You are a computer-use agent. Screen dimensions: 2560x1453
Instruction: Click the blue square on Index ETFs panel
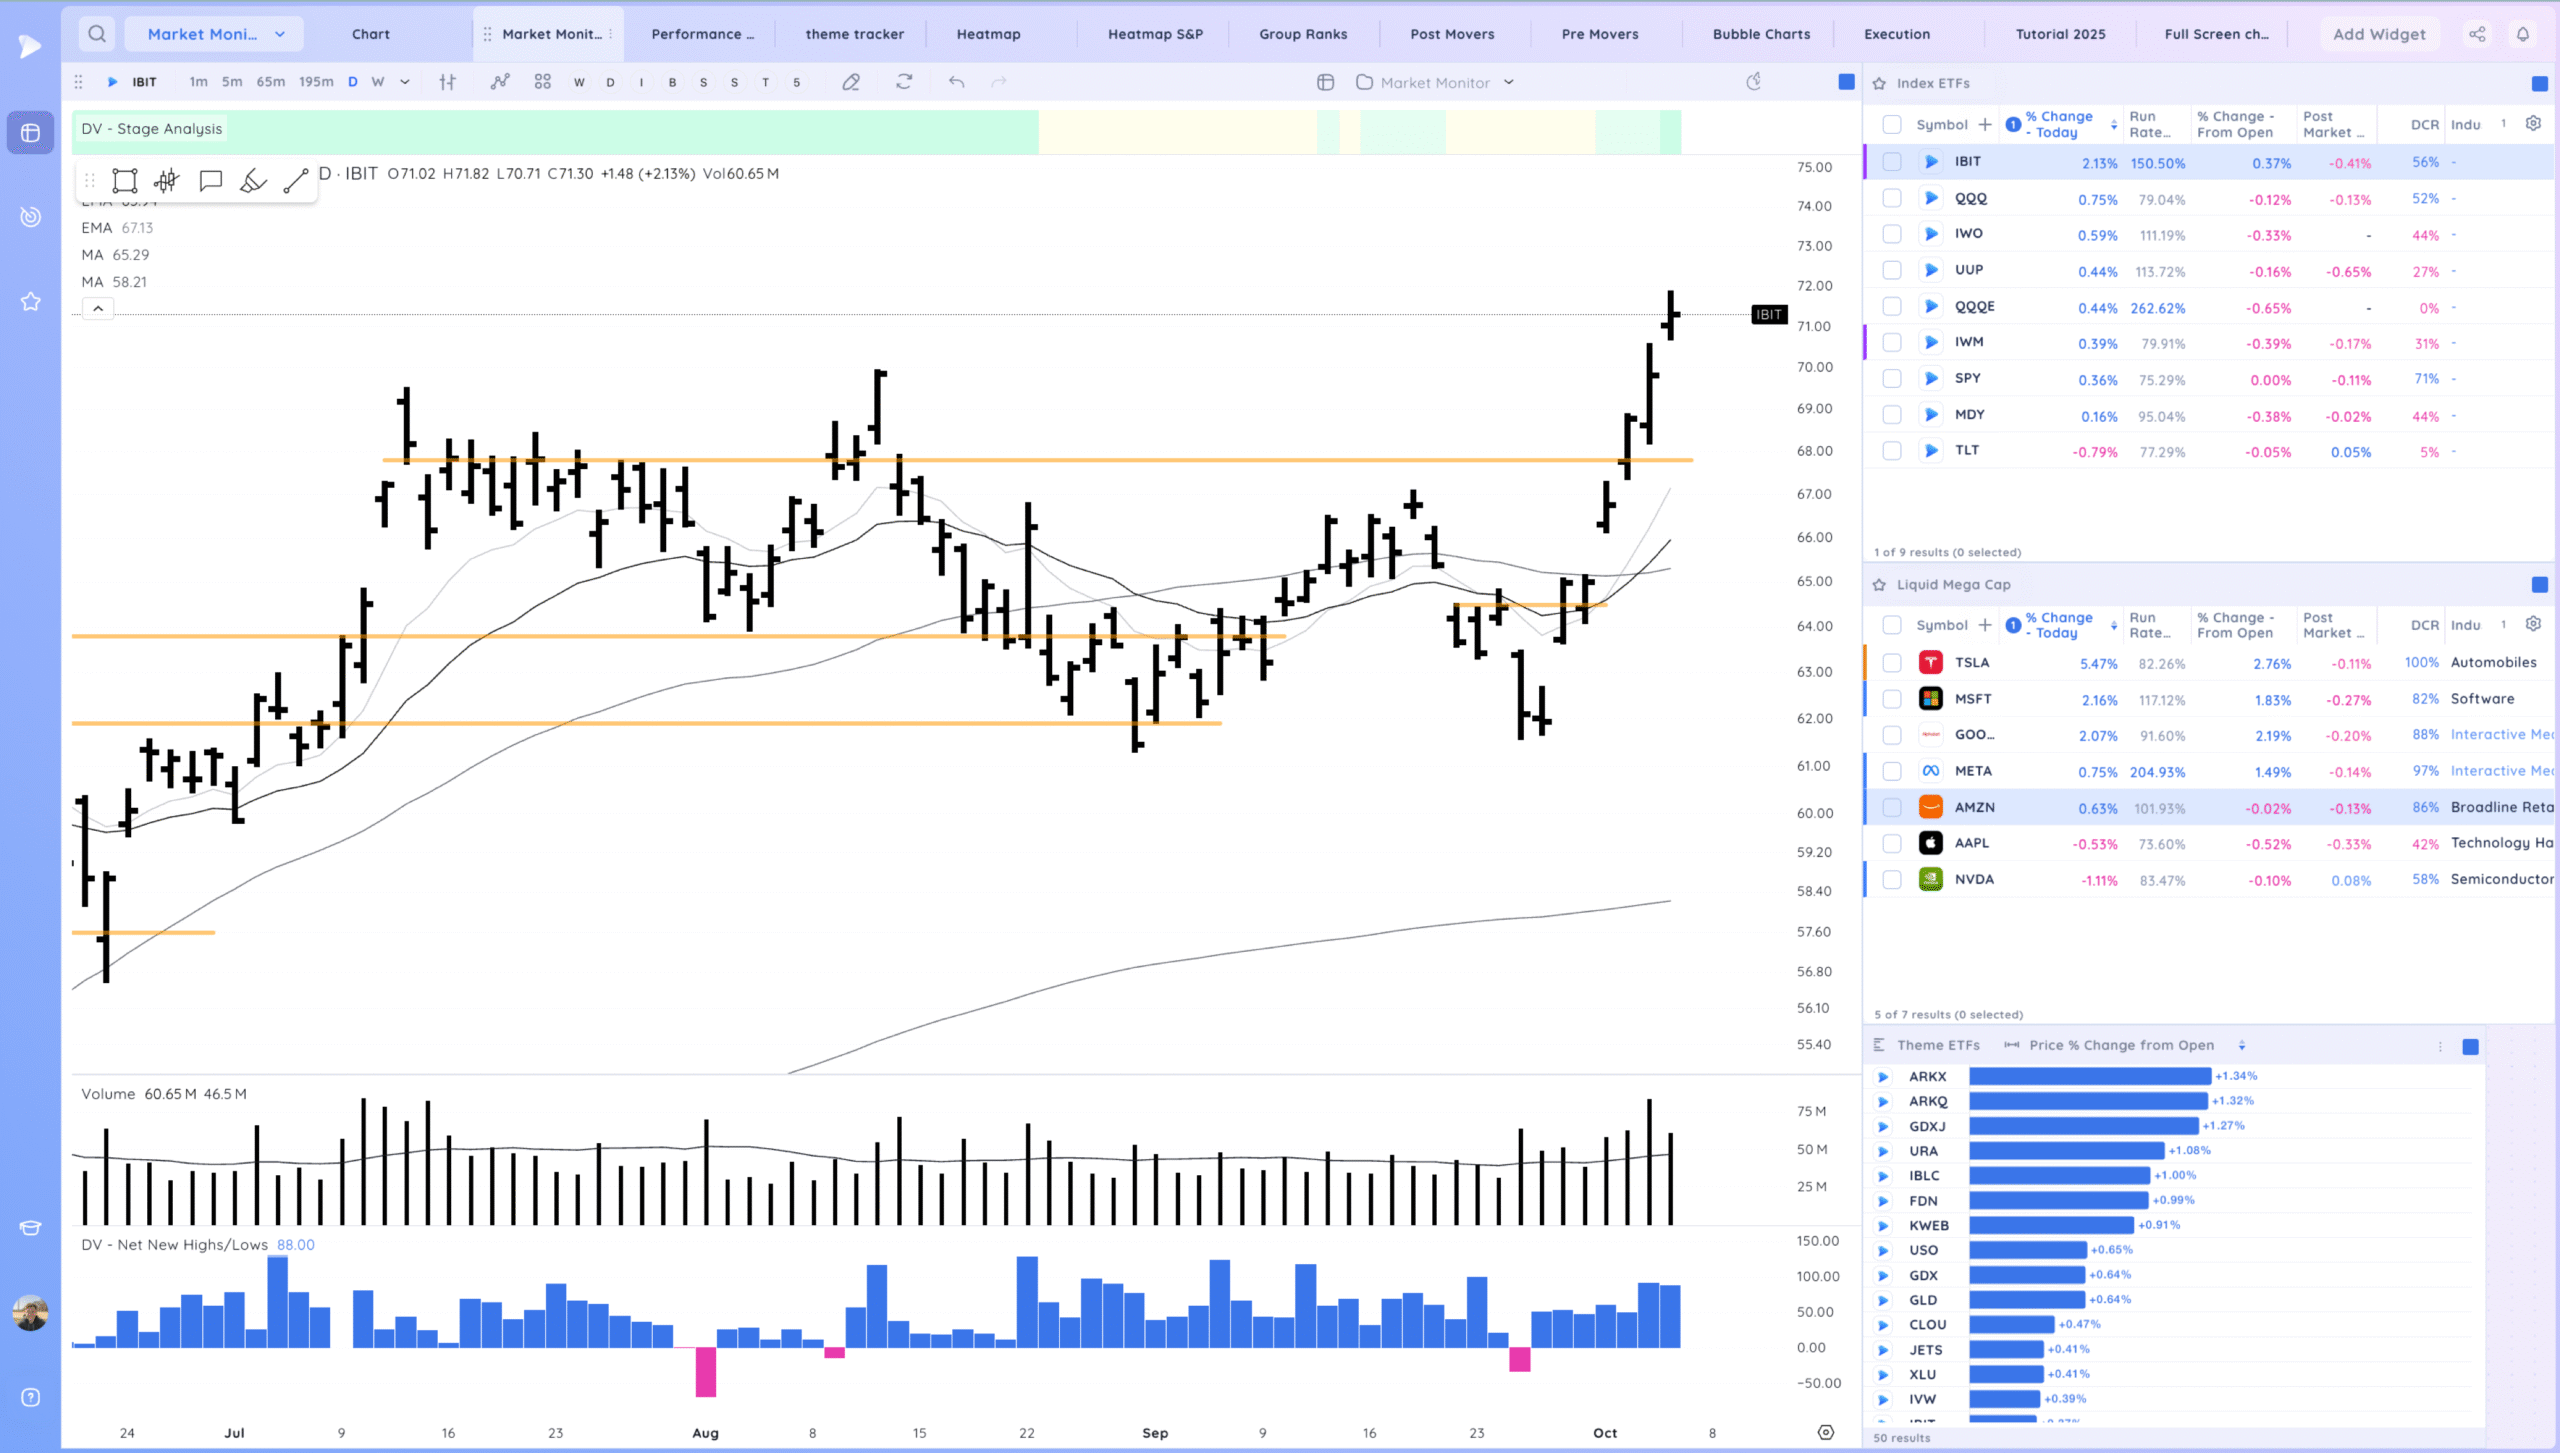2539,84
